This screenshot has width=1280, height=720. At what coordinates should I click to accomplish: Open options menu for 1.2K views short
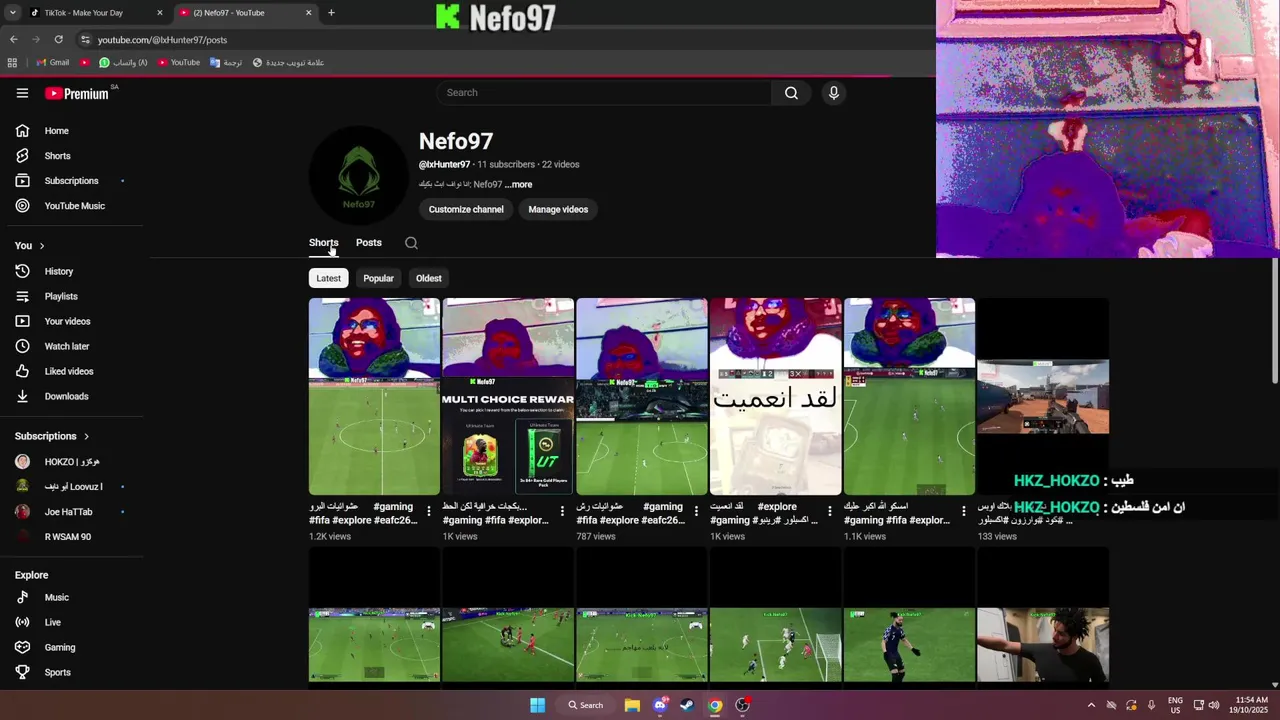click(429, 511)
